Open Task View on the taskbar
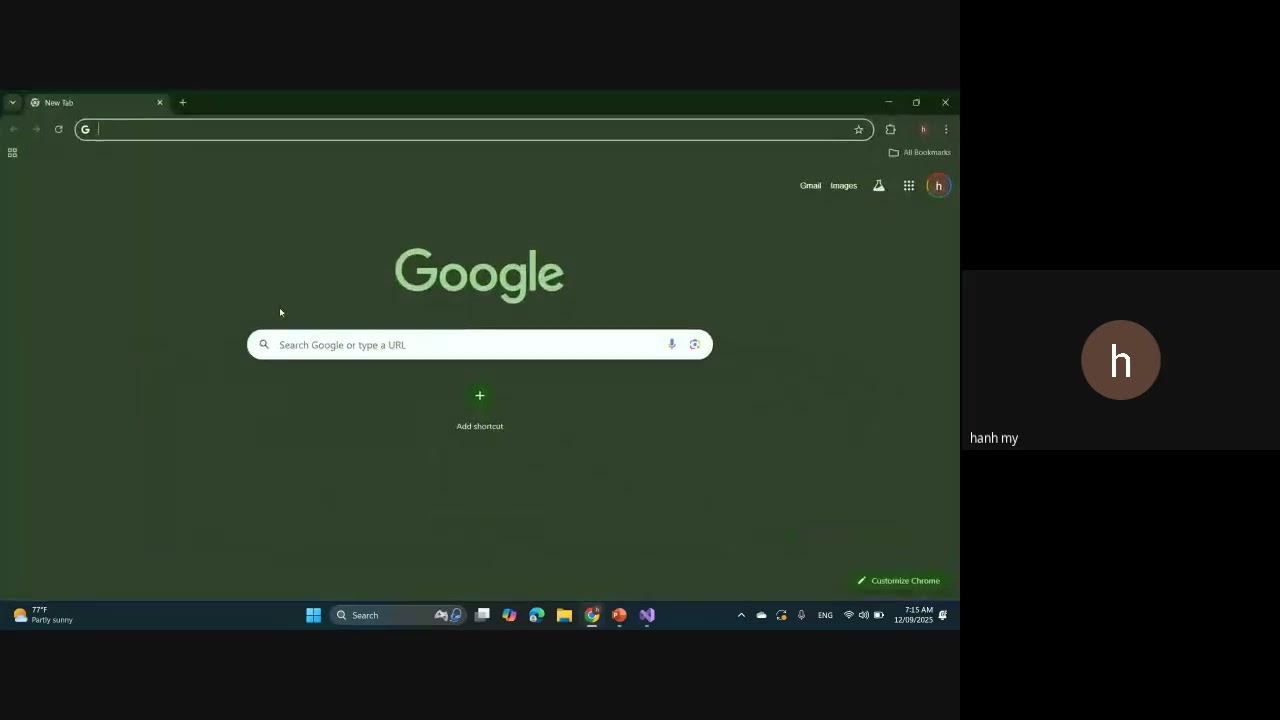The image size is (1280, 720). tap(482, 615)
